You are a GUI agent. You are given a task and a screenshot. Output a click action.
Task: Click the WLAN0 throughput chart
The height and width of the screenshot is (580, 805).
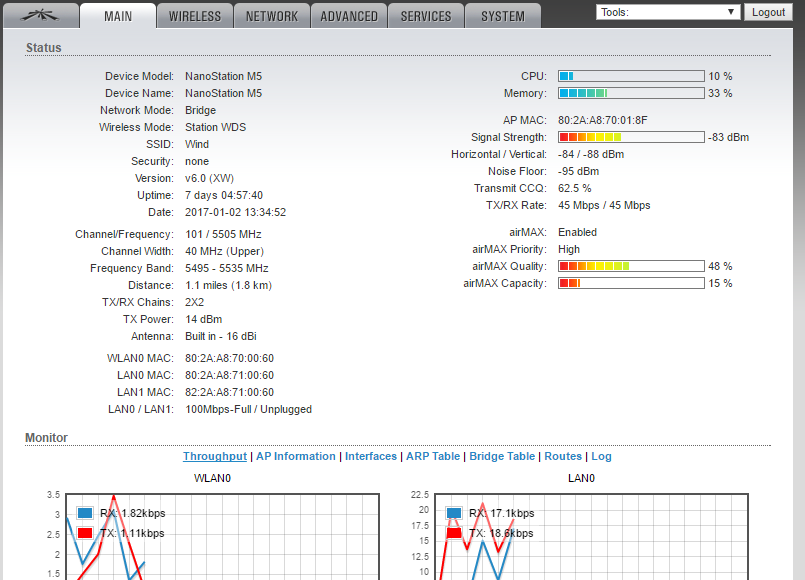tap(222, 537)
